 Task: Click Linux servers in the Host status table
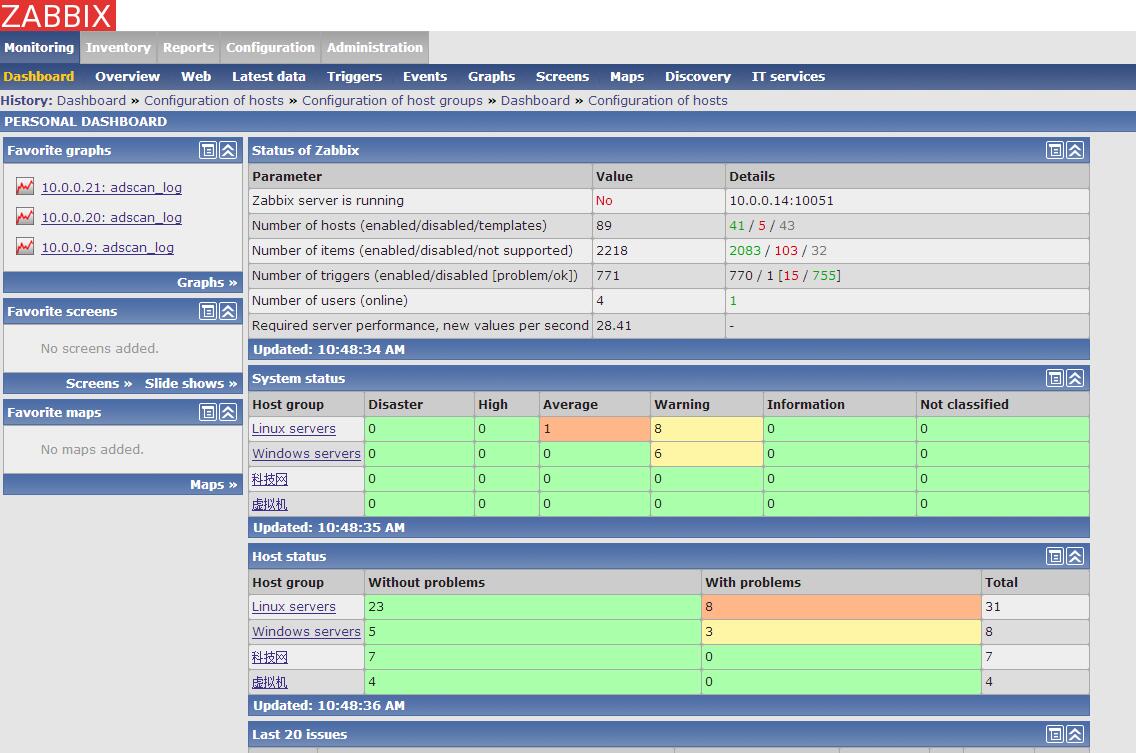point(294,606)
